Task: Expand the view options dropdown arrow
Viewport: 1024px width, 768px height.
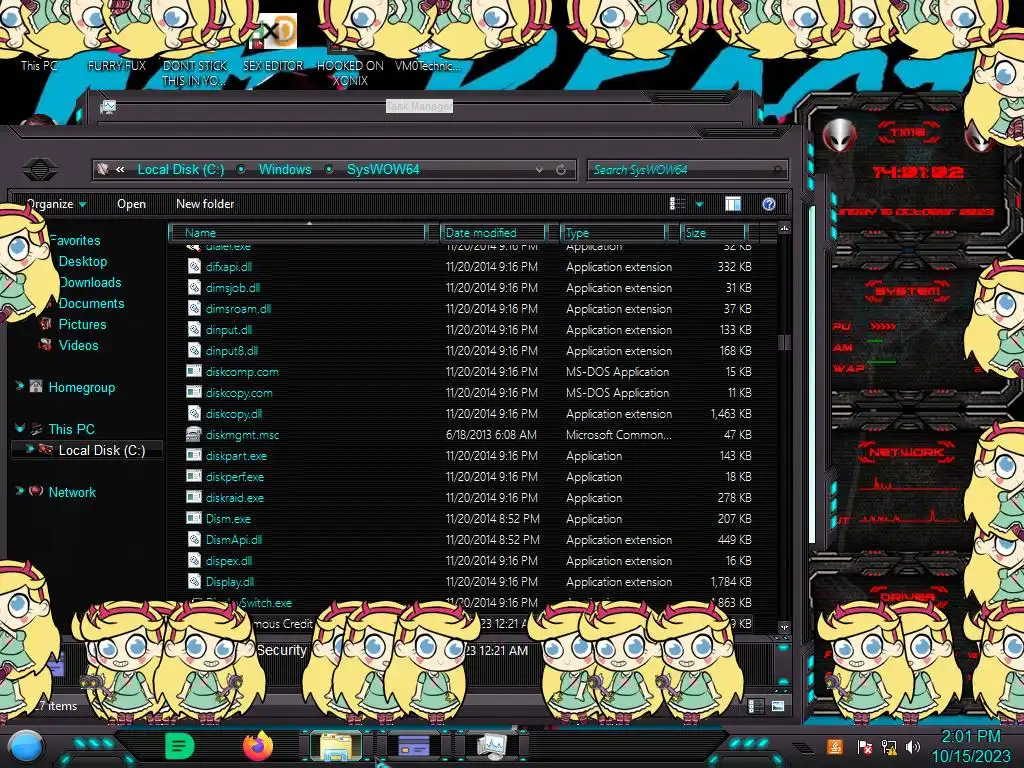Action: 699,204
